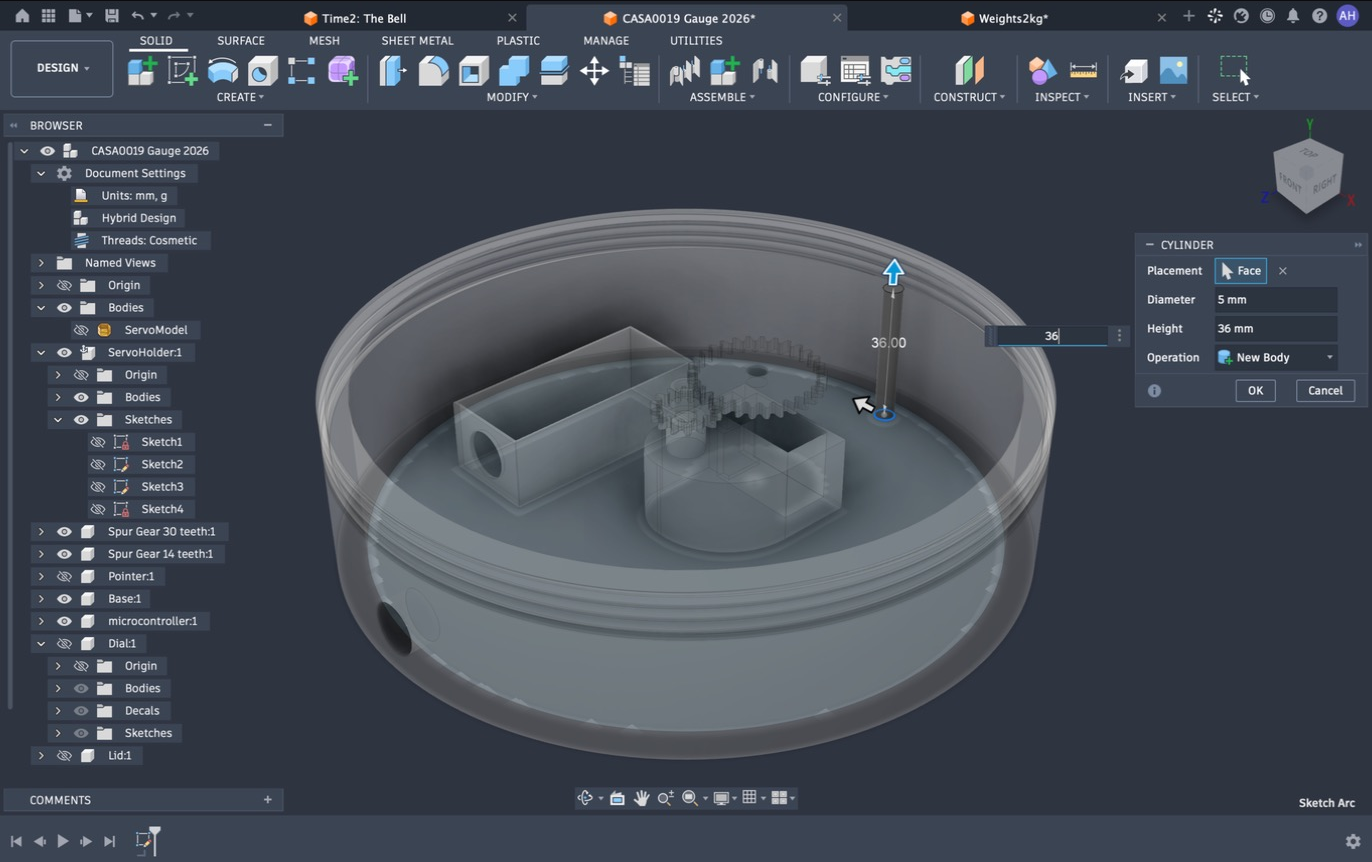Click the Diameter field showing 5 mm
Screen dimensions: 1372x862
pos(1276,300)
